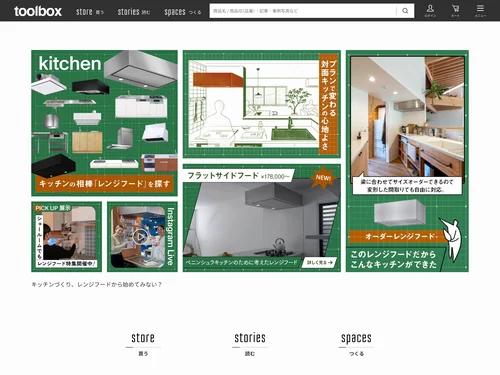
Task: Focus the product search field
Action: coord(303,11)
